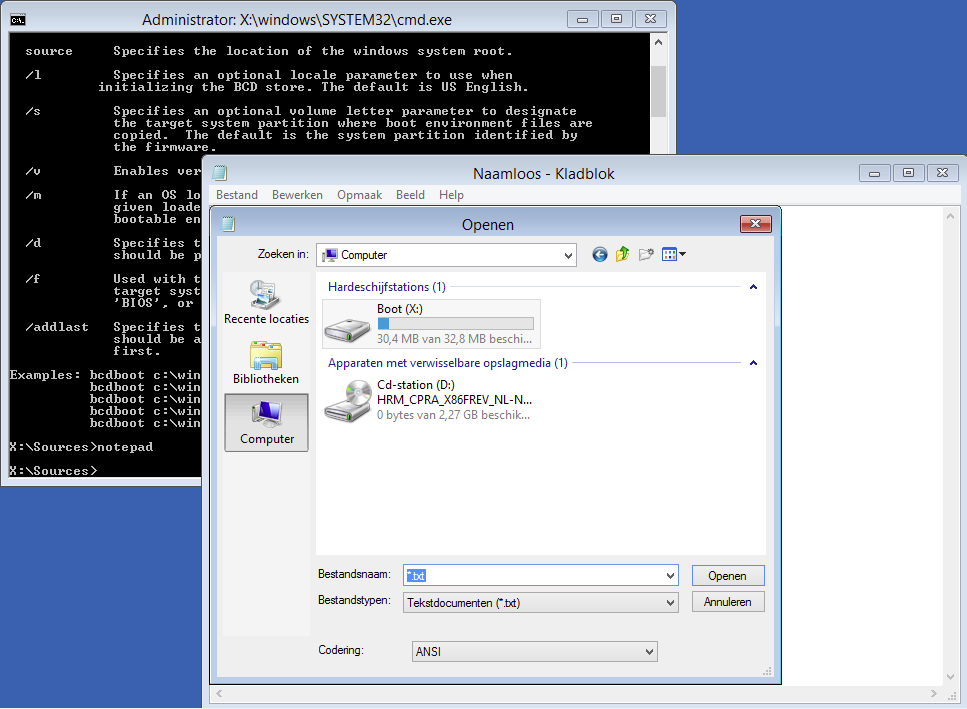Open the Bestand menu in Kladblok

click(237, 195)
